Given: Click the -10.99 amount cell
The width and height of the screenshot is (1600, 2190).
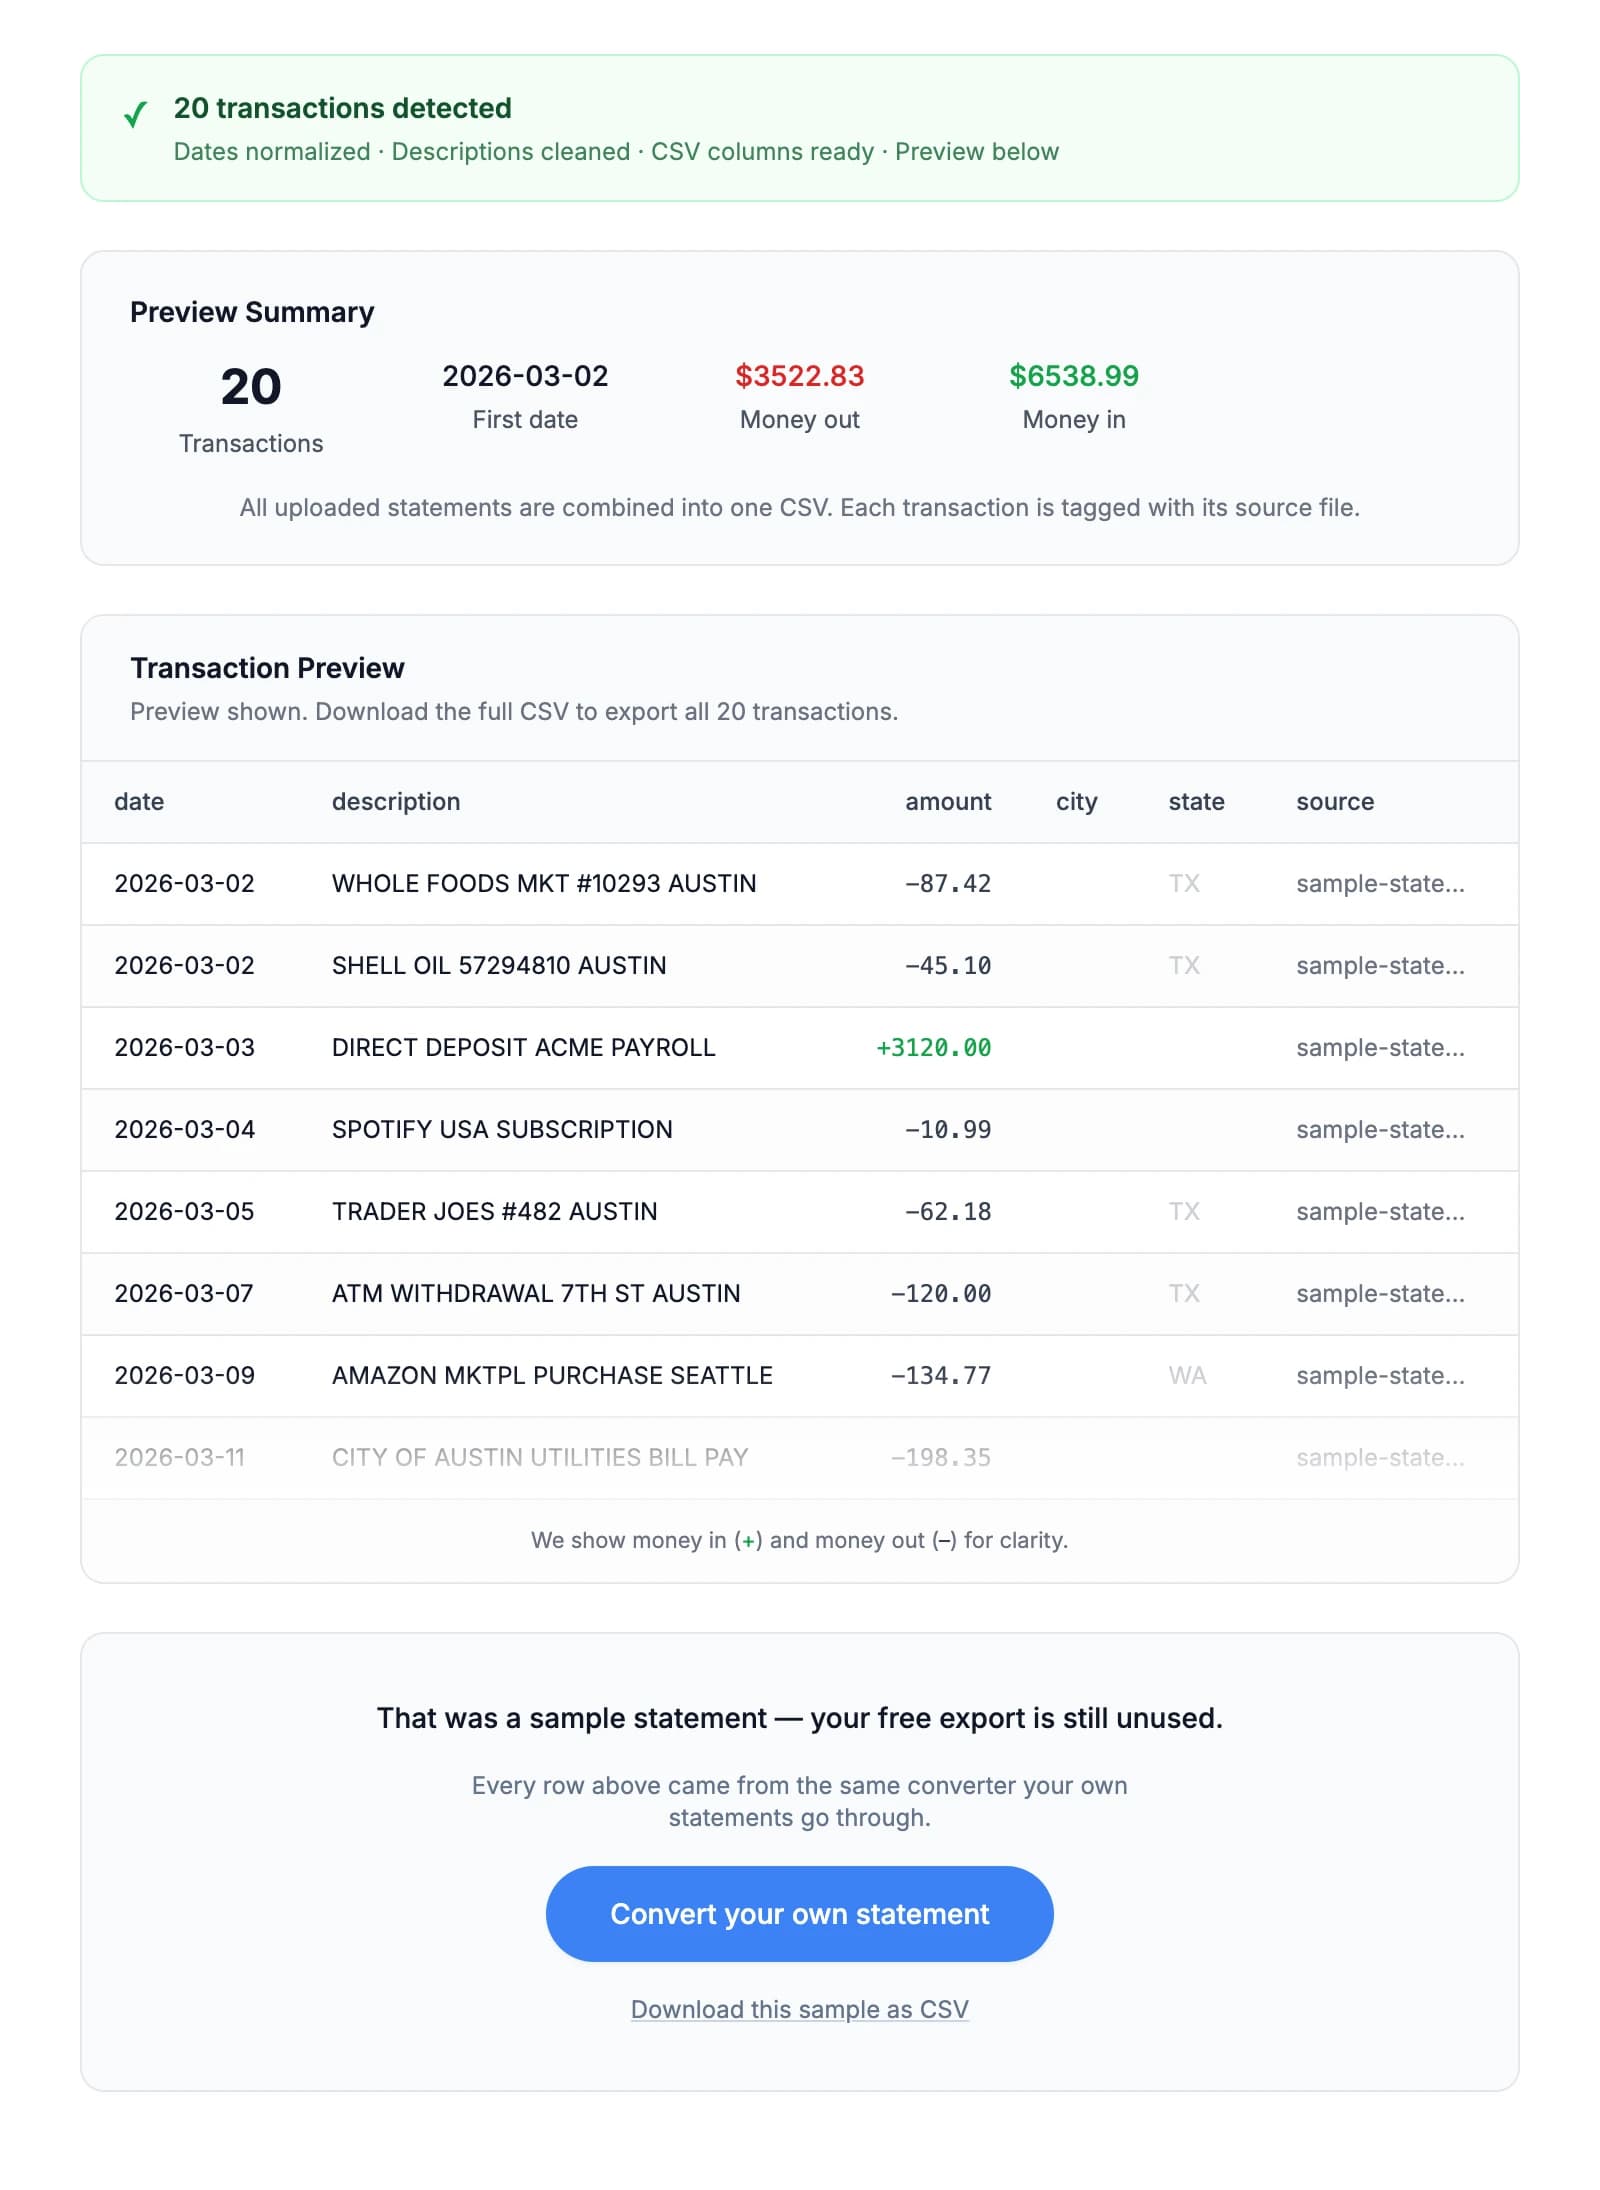Looking at the screenshot, I should coord(948,1129).
